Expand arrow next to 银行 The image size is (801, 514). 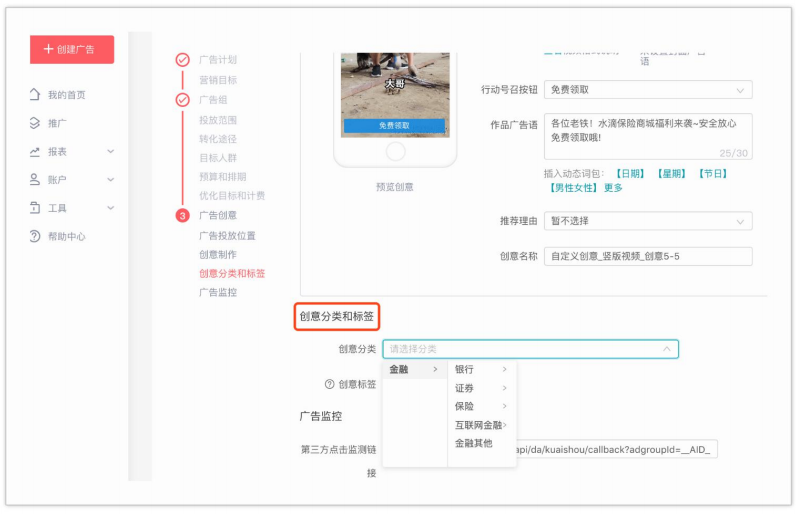[504, 369]
